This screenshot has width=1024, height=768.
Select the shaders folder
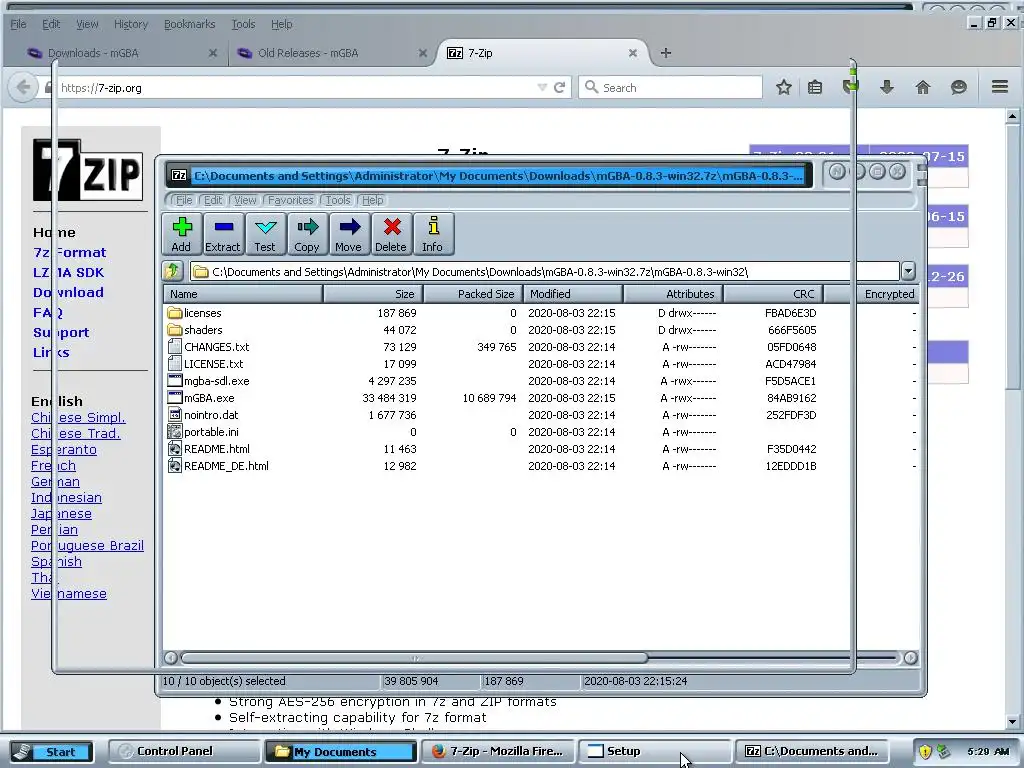[203, 330]
